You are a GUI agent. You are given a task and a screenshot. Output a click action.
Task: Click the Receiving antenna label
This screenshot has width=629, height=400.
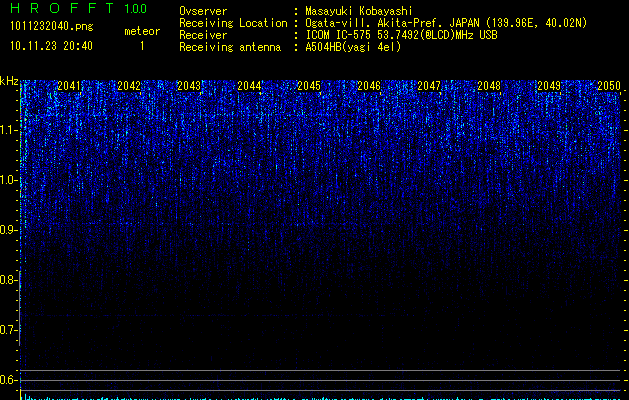(230, 47)
